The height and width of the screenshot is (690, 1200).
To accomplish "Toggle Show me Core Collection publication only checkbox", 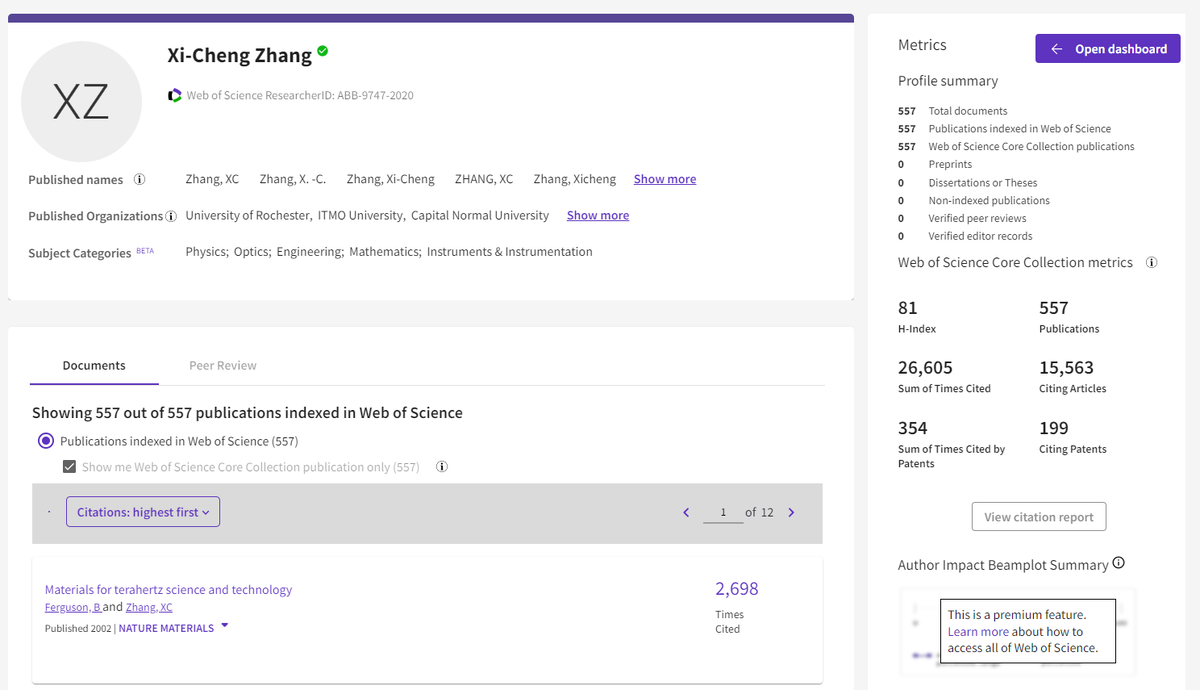I will (x=69, y=467).
